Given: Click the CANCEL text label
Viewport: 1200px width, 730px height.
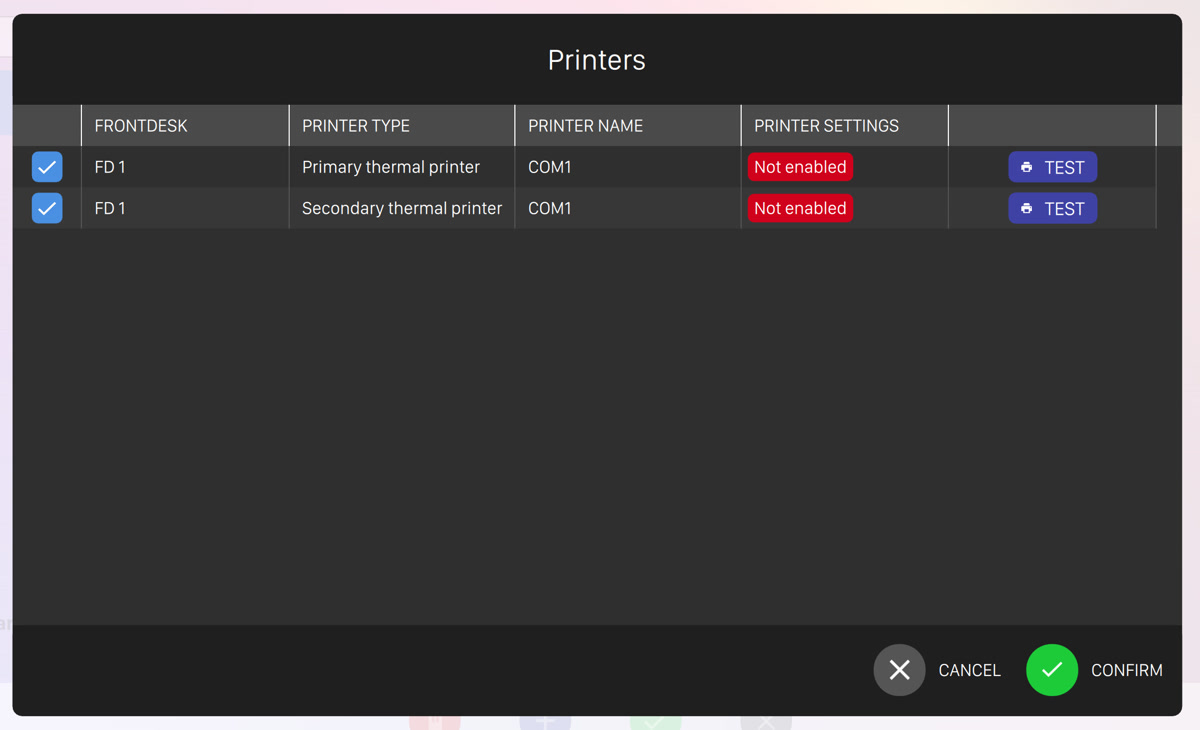Looking at the screenshot, I should tap(969, 670).
